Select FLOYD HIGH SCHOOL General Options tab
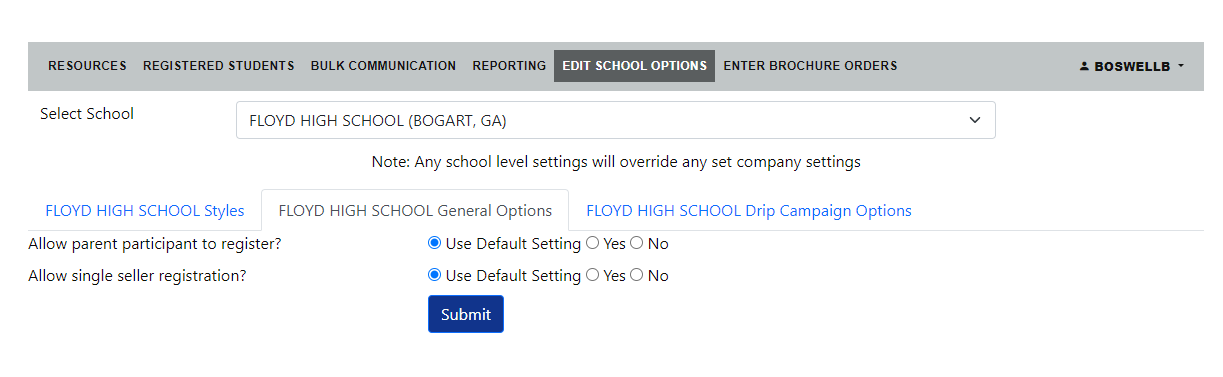The height and width of the screenshot is (377, 1223). 415,211
